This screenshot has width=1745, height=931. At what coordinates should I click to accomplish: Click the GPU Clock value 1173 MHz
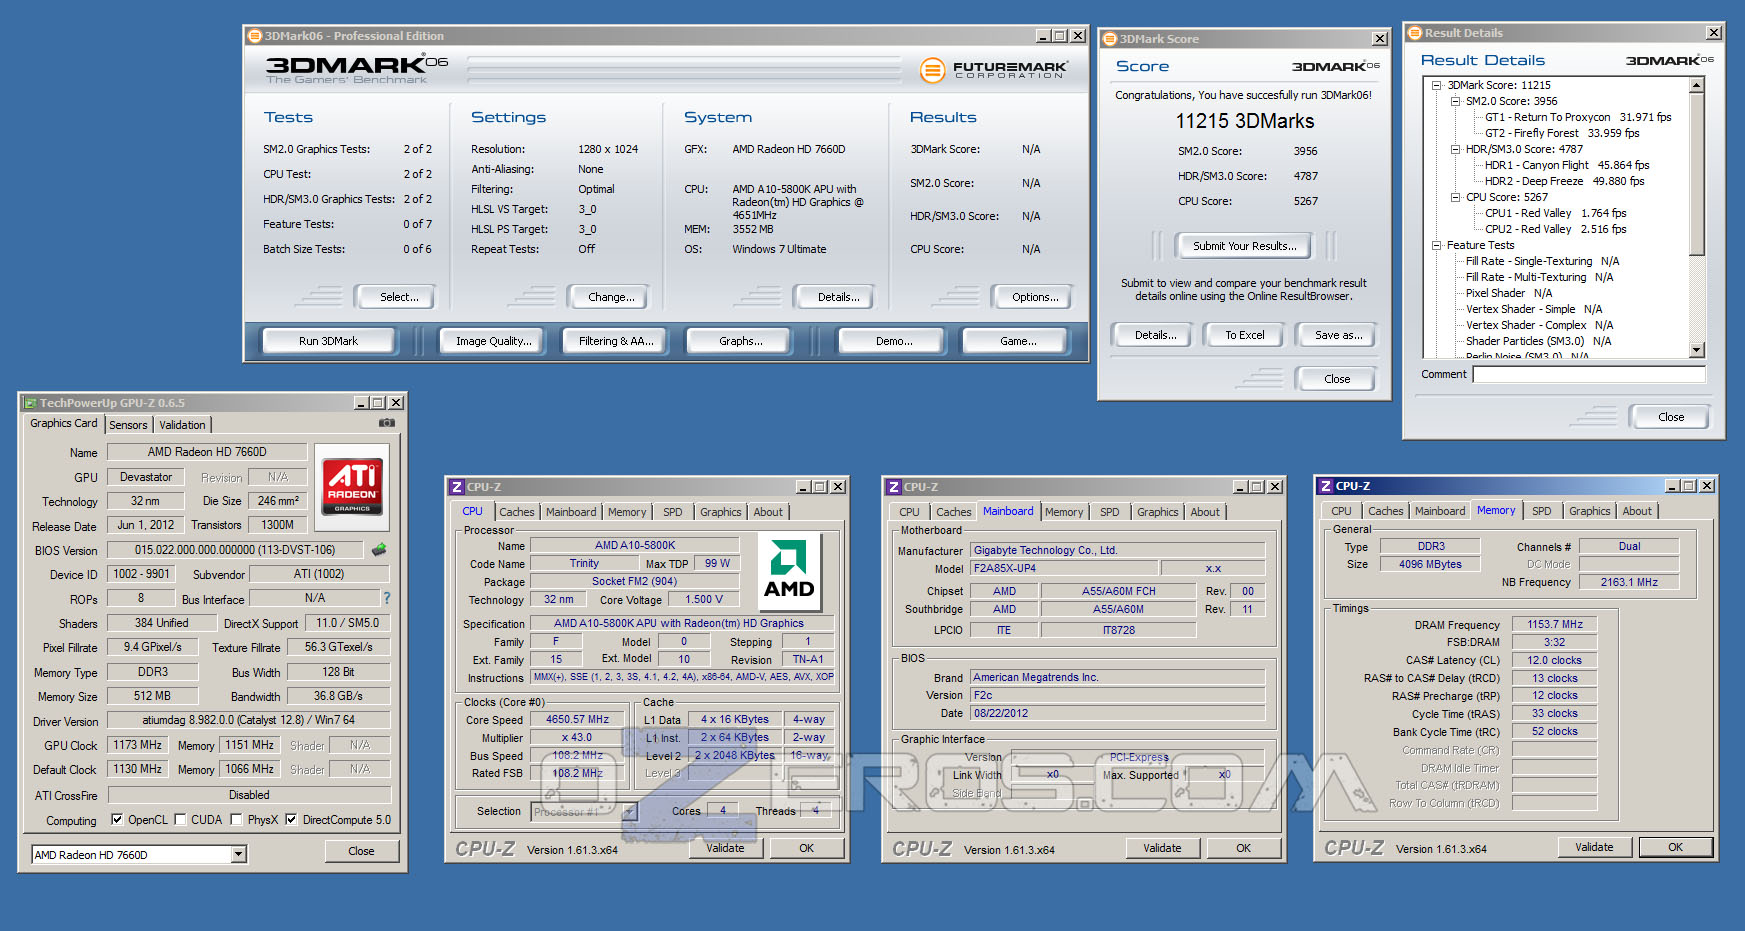pyautogui.click(x=137, y=745)
